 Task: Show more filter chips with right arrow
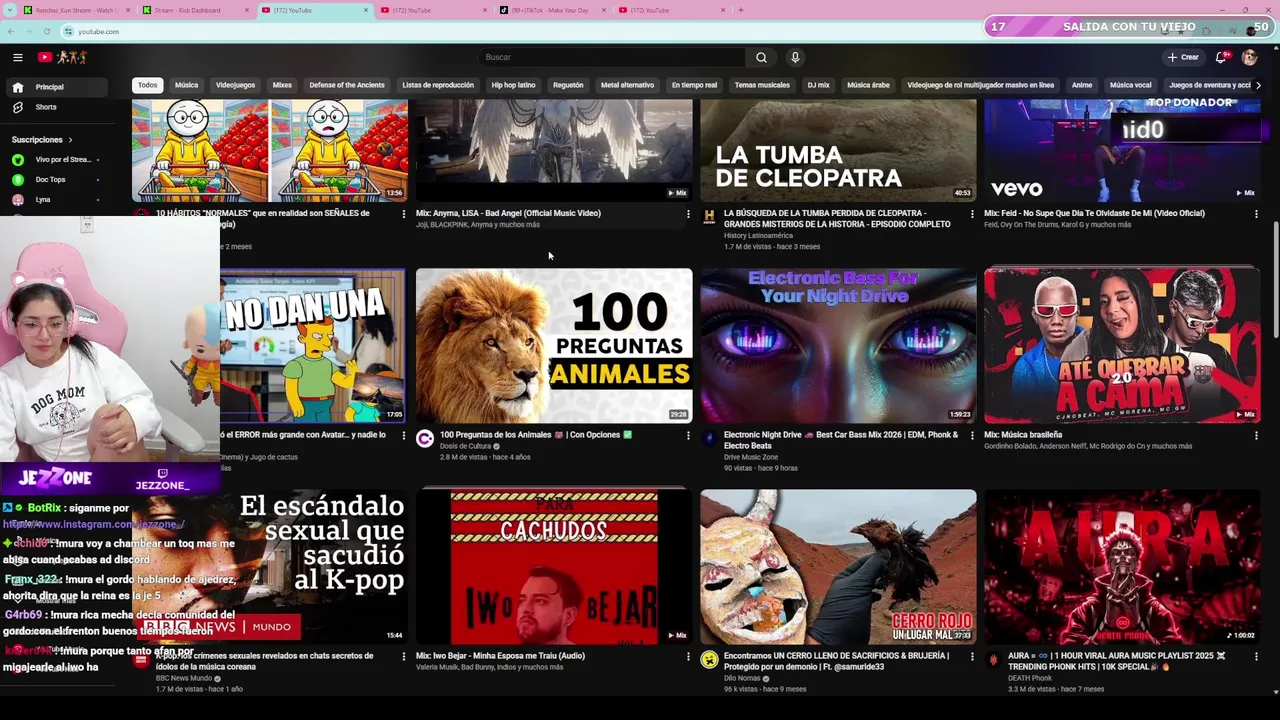coord(1258,85)
